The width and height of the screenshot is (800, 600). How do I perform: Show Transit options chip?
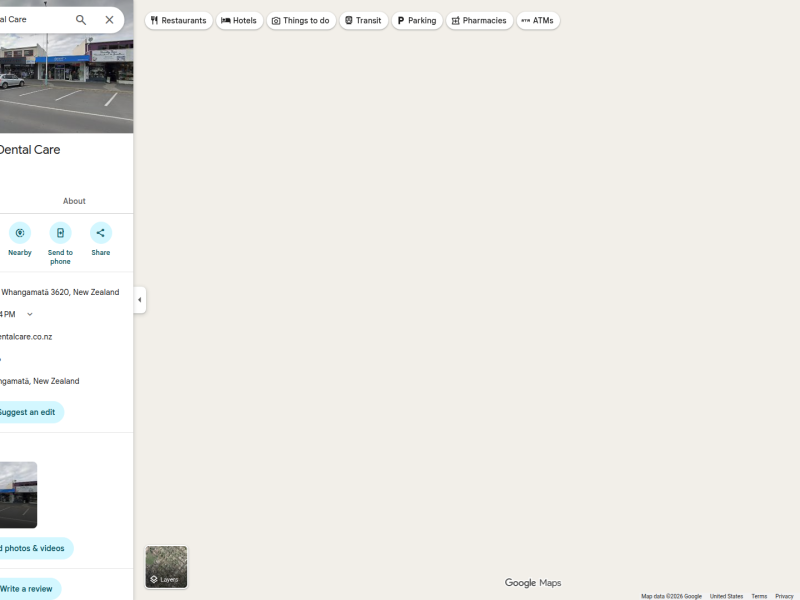(363, 20)
